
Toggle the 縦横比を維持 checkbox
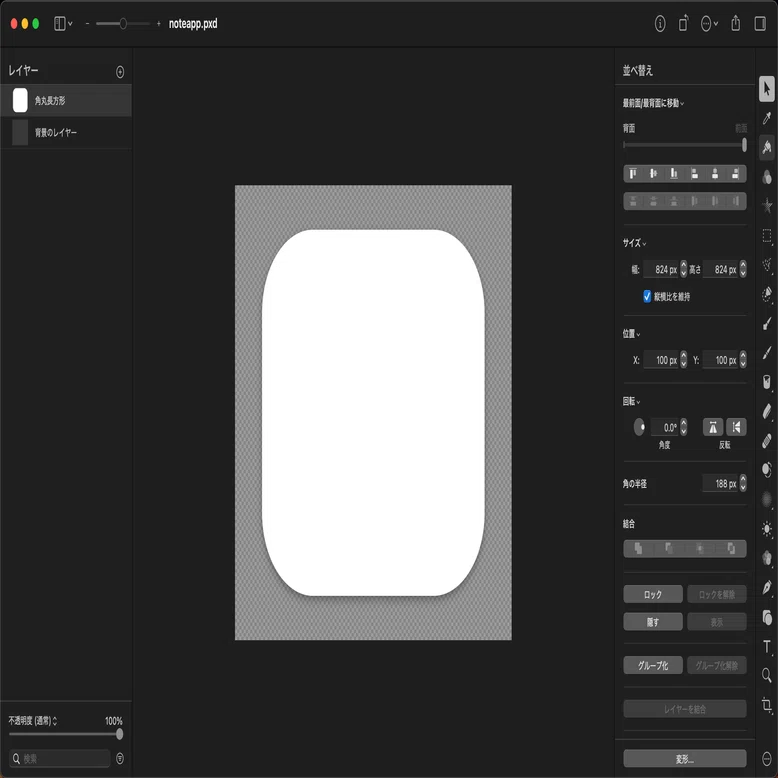647,296
